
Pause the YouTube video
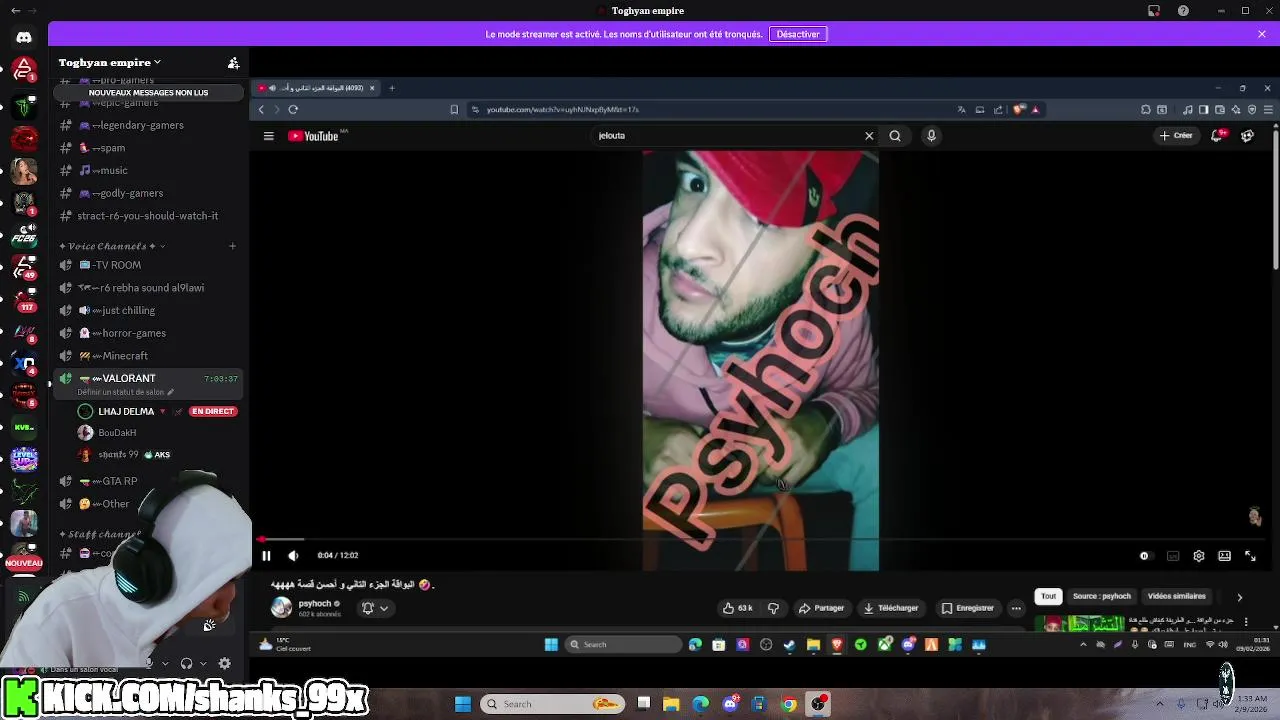click(266, 556)
